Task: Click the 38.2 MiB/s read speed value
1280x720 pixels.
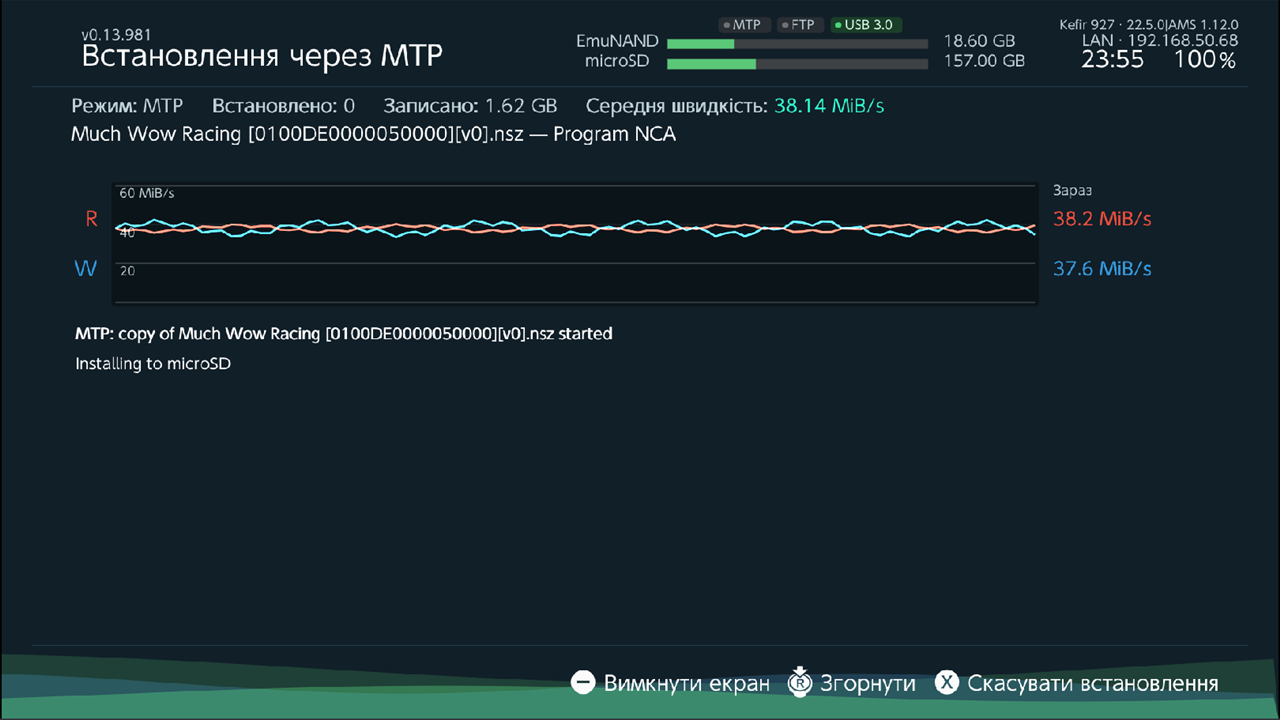Action: point(1102,219)
